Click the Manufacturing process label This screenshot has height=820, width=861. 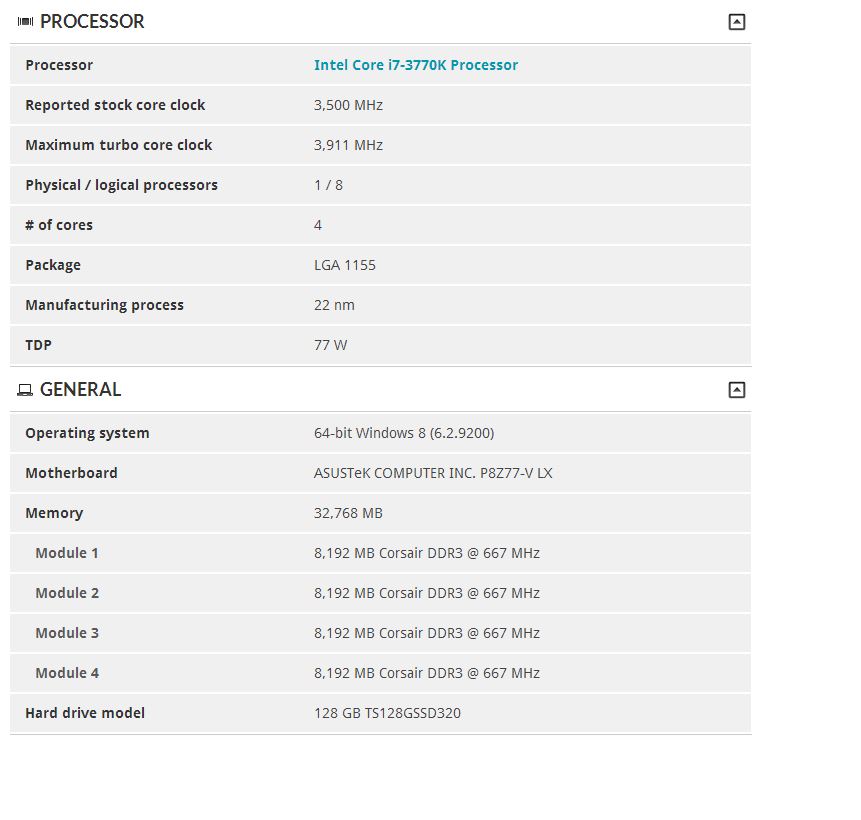[104, 305]
